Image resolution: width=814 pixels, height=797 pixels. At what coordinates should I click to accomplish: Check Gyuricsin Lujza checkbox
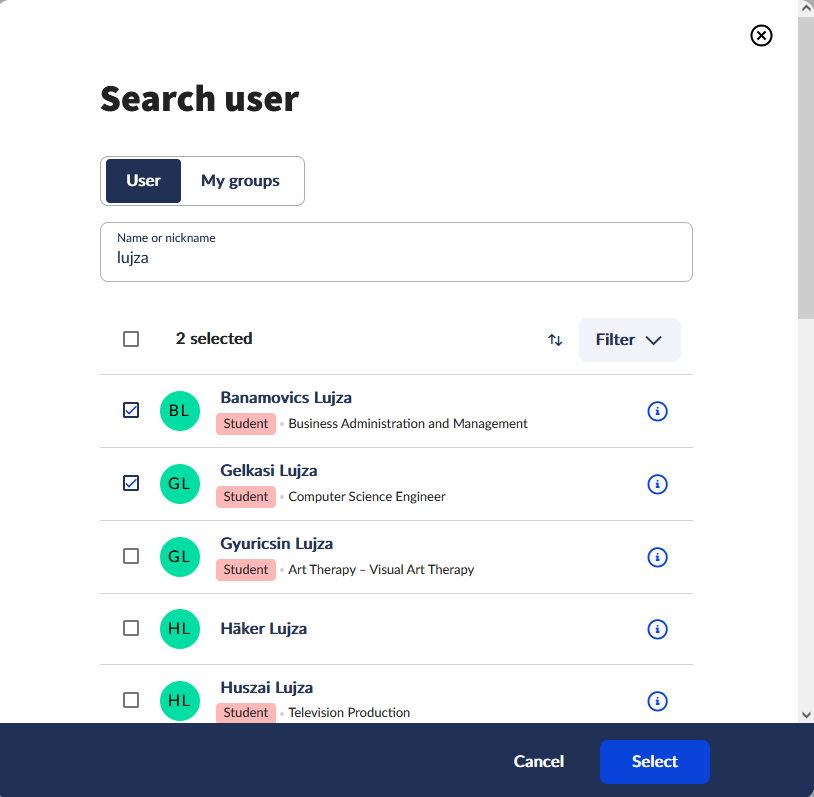(x=131, y=556)
